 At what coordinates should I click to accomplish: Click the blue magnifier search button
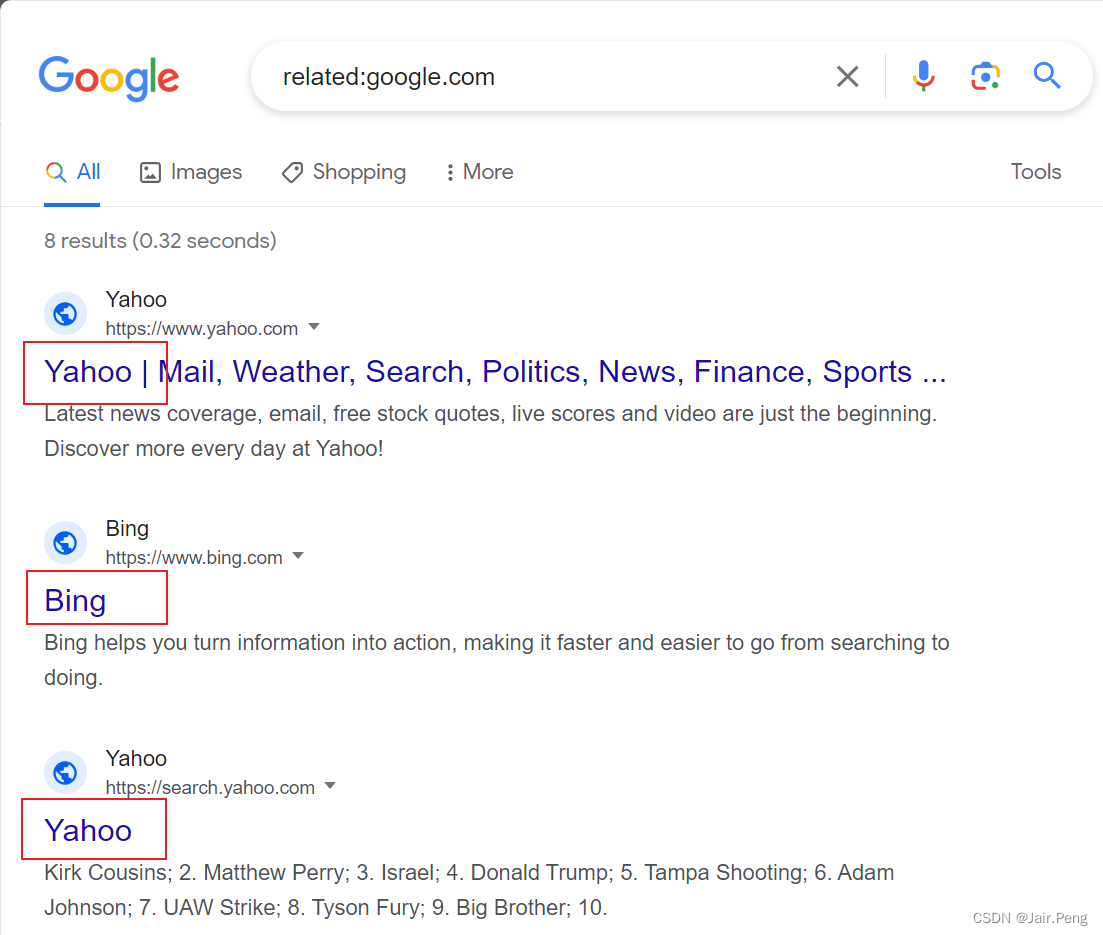pyautogui.click(x=1047, y=75)
